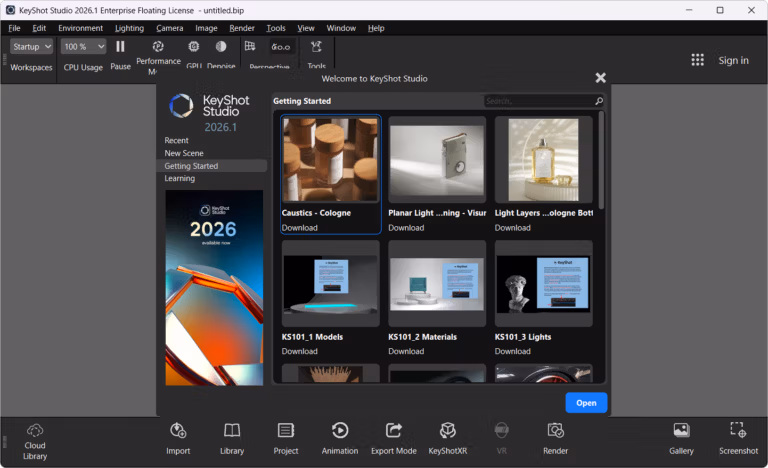Open the Edit menu
Screen dimensions: 768x468
coord(39,28)
